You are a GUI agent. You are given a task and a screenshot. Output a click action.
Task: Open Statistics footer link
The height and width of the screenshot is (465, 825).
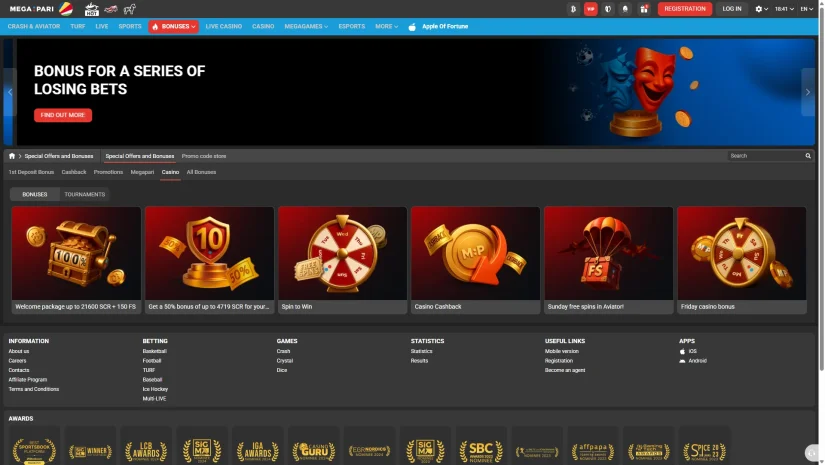pos(421,351)
